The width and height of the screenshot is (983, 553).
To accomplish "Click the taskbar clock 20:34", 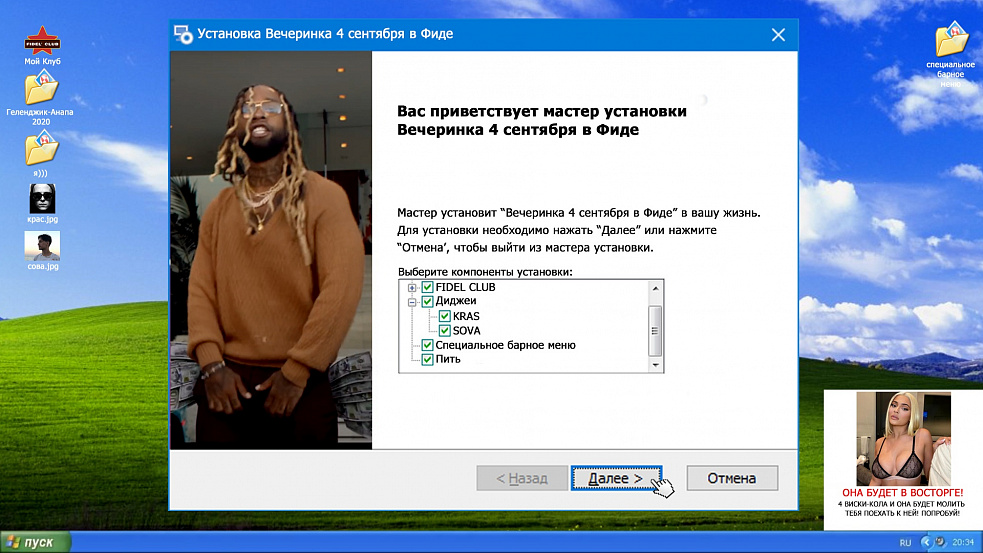I will click(x=963, y=542).
